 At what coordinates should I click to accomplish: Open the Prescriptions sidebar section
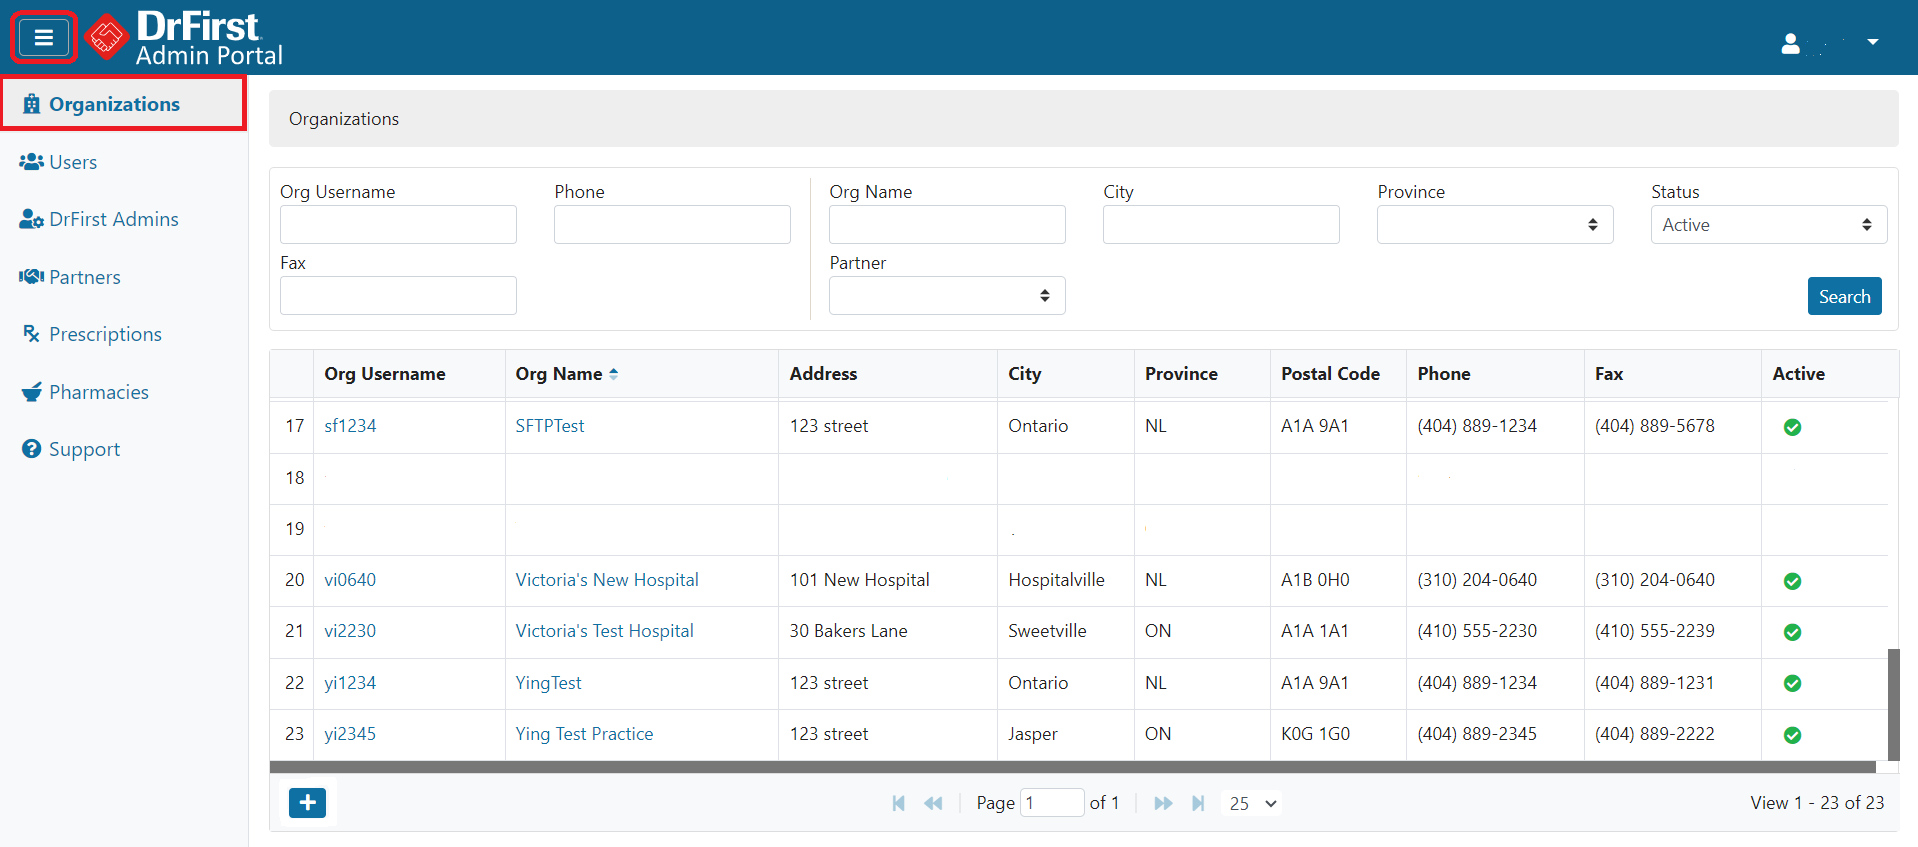point(105,334)
